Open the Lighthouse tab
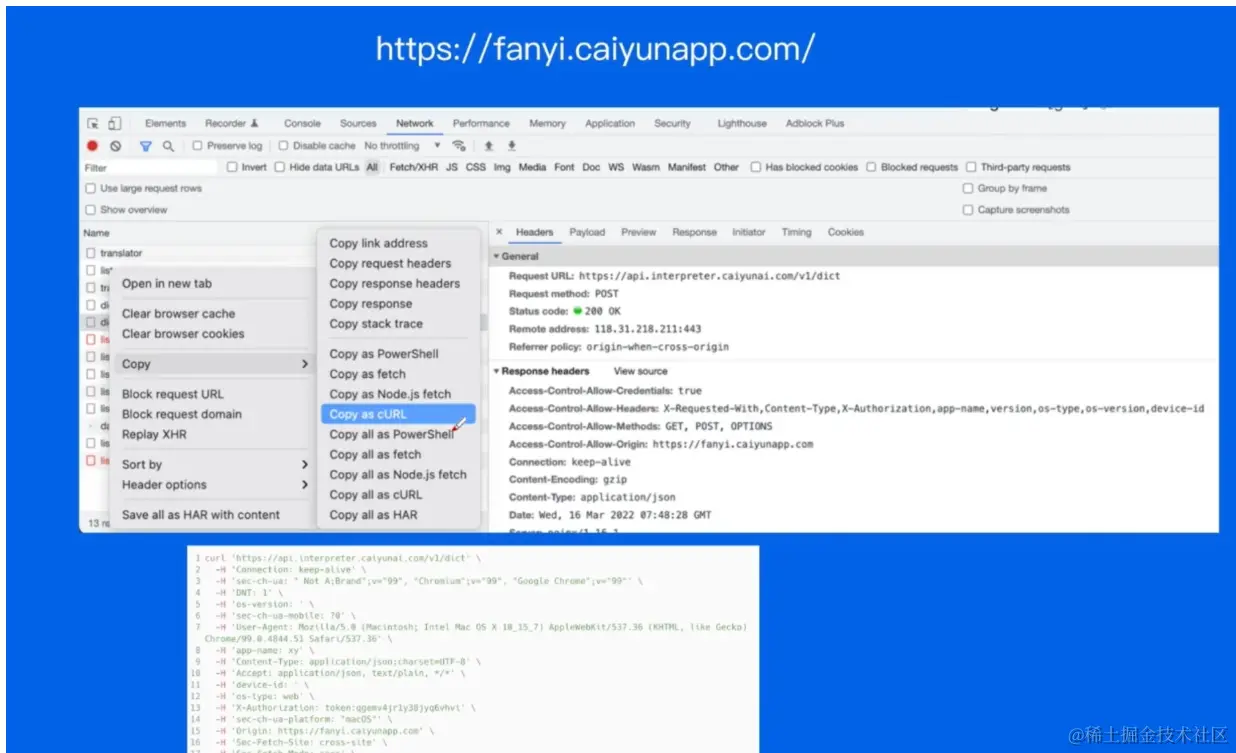This screenshot has height=753, width=1236. click(742, 124)
